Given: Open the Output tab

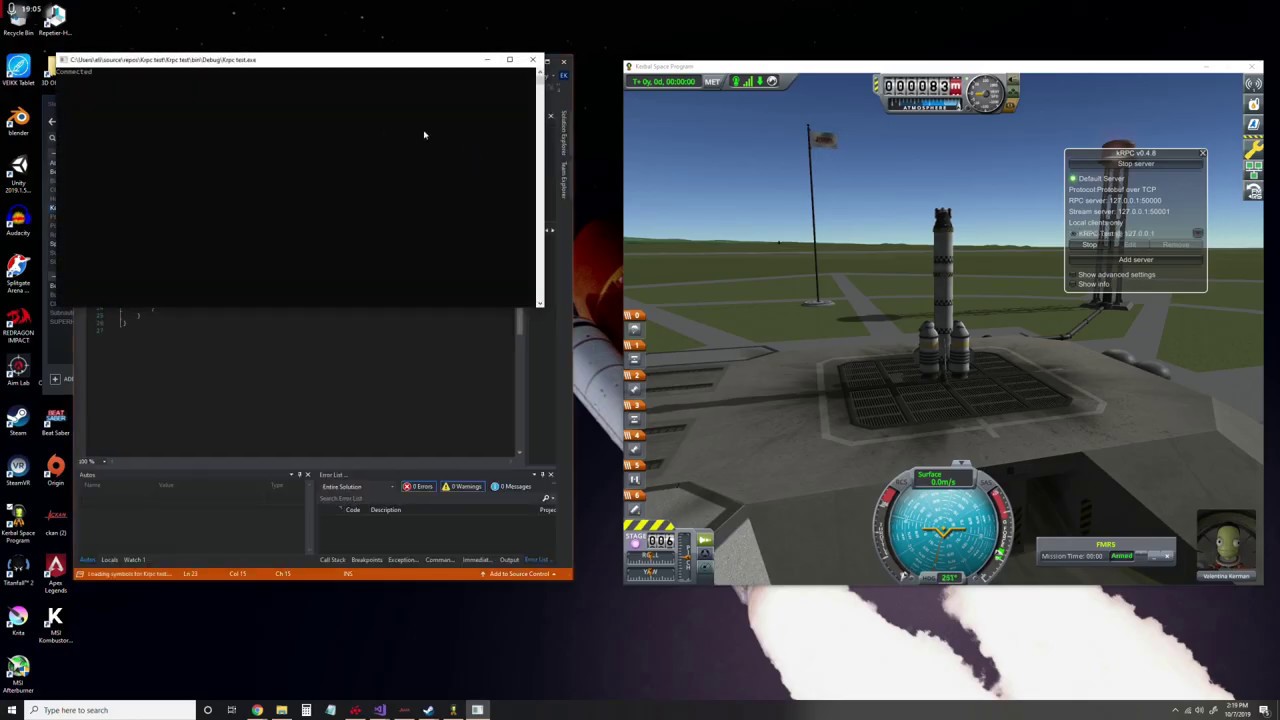Looking at the screenshot, I should [509, 560].
